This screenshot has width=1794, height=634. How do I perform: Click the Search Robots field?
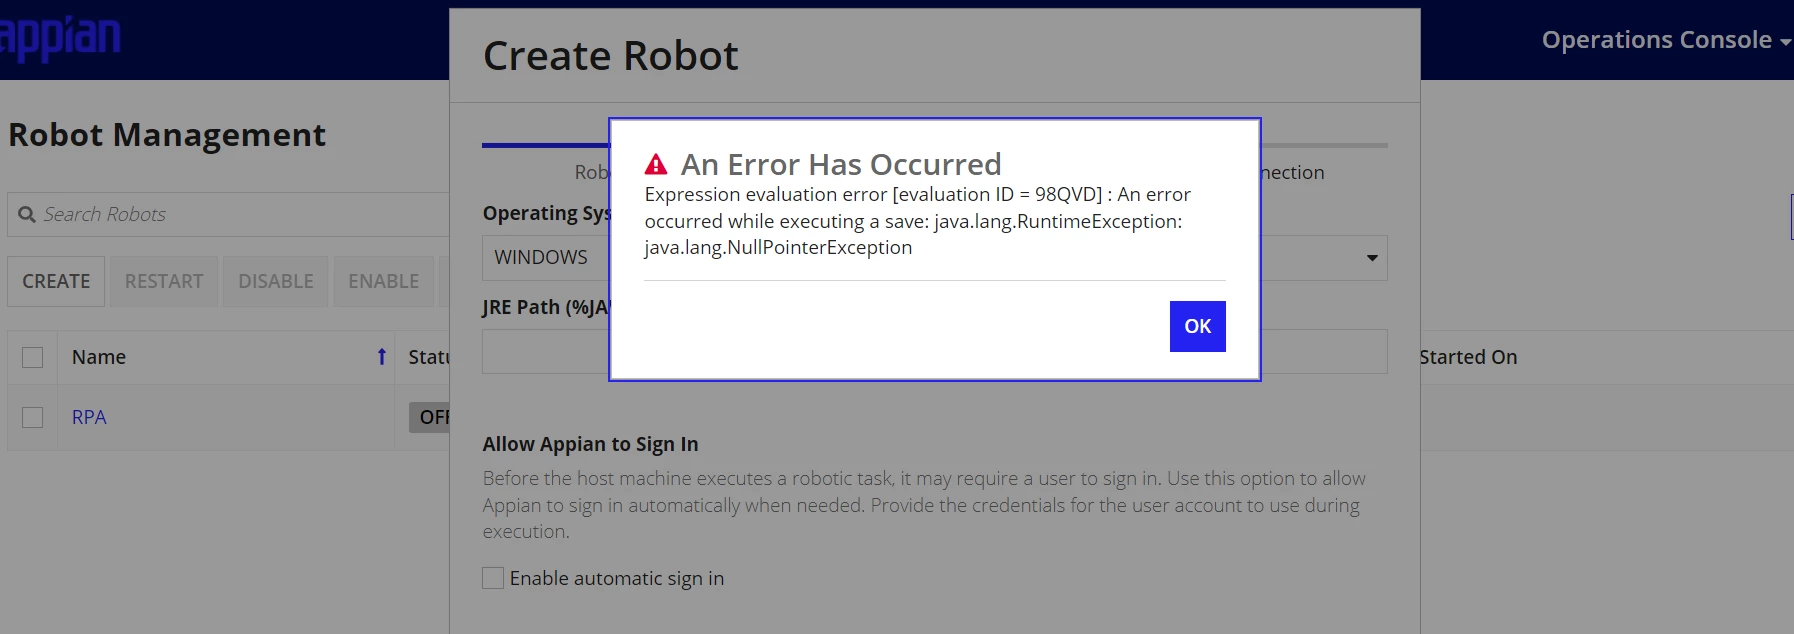(x=229, y=214)
